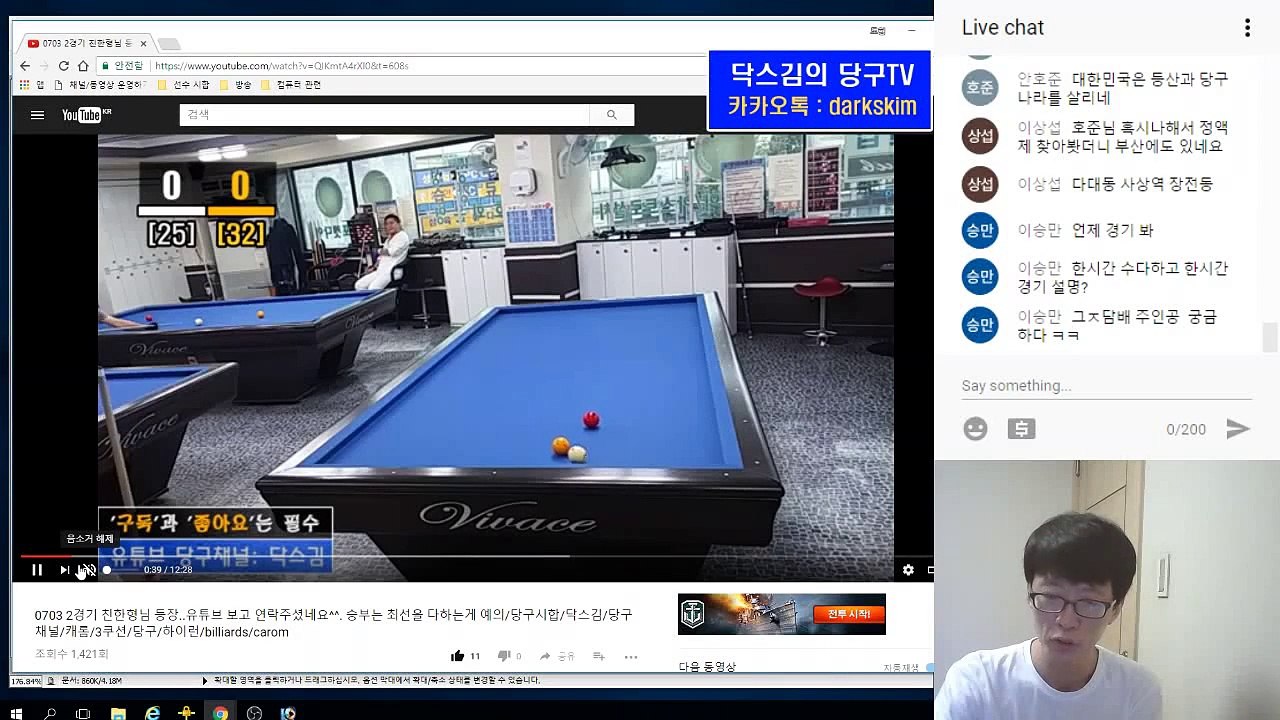Open the 컴퓨터 관련 bookmark folder
The image size is (1280, 720).
291,85
